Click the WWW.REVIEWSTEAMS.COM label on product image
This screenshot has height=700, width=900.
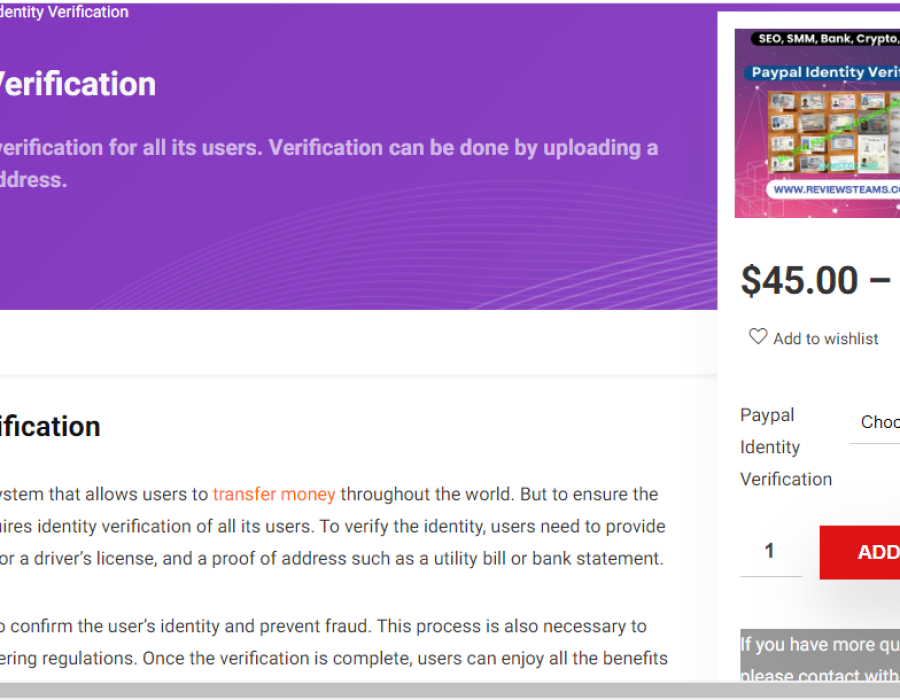pos(836,189)
